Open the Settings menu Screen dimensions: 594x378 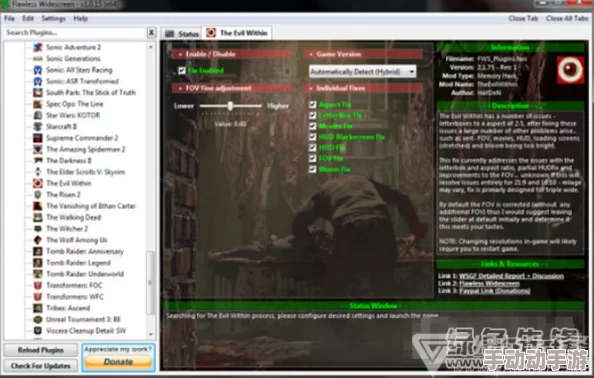[53, 19]
